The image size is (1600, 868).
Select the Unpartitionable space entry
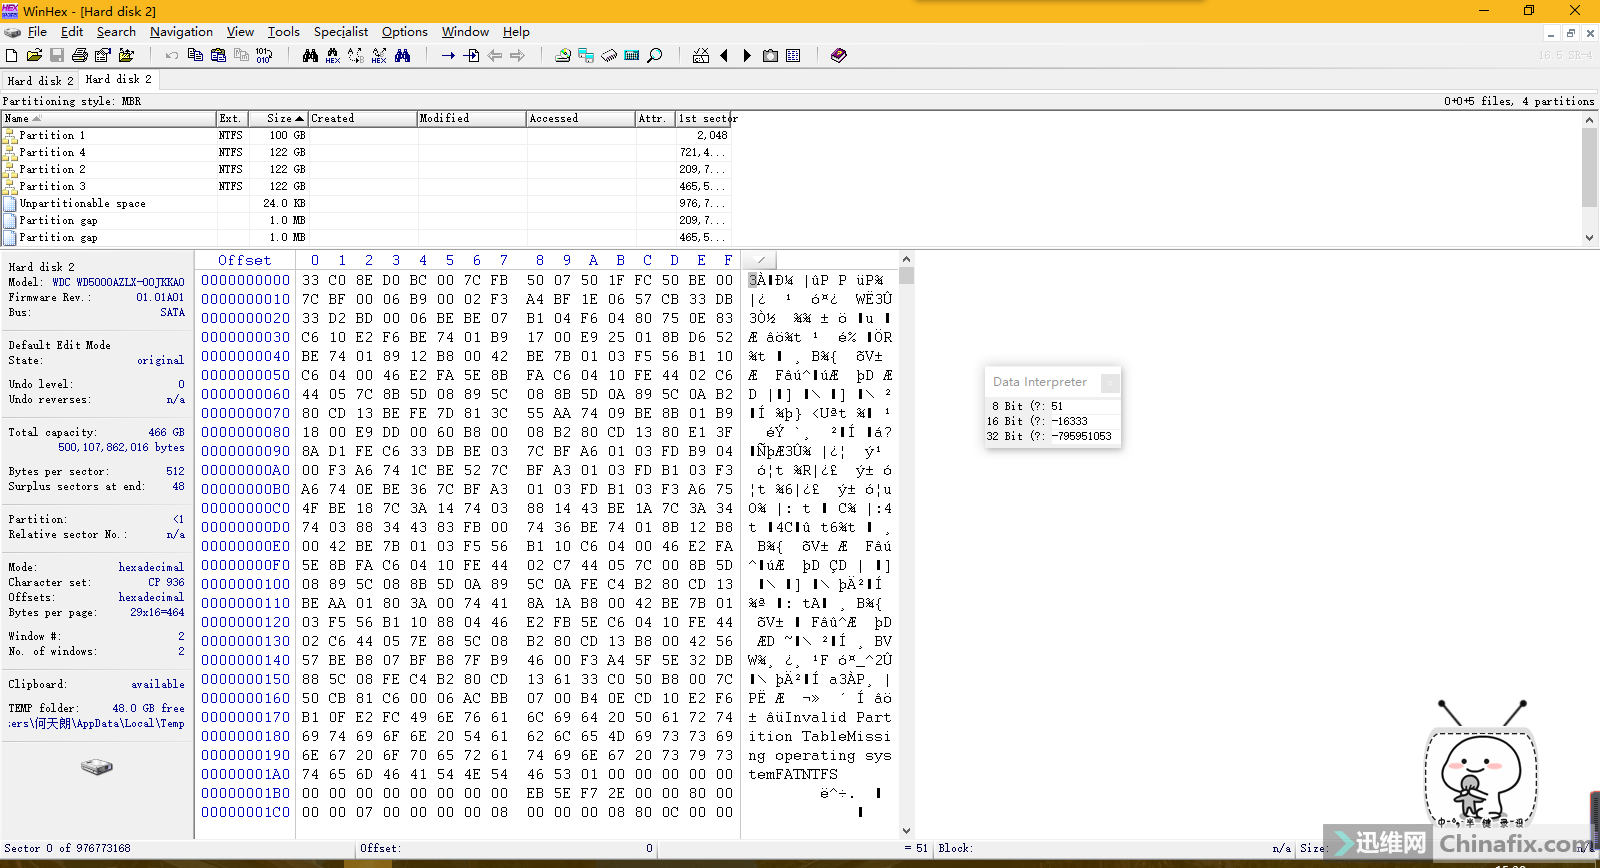(82, 203)
